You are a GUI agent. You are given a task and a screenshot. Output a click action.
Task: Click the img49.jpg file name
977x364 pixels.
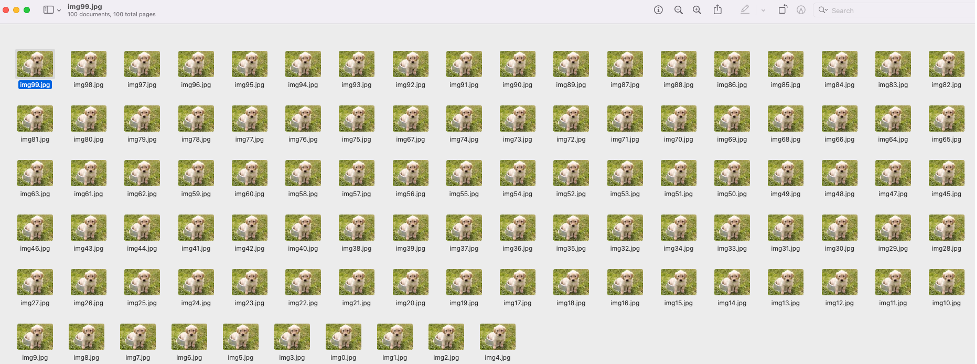point(786,194)
